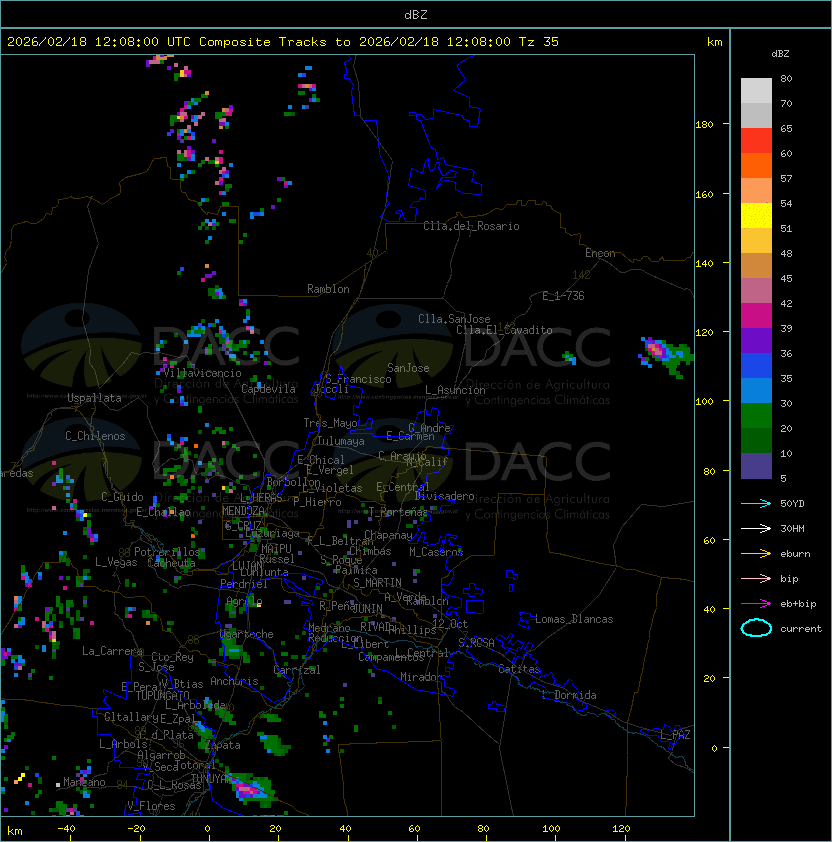The width and height of the screenshot is (832, 842).
Task: Click the 'L_Asuncion' map label
Action: [455, 390]
